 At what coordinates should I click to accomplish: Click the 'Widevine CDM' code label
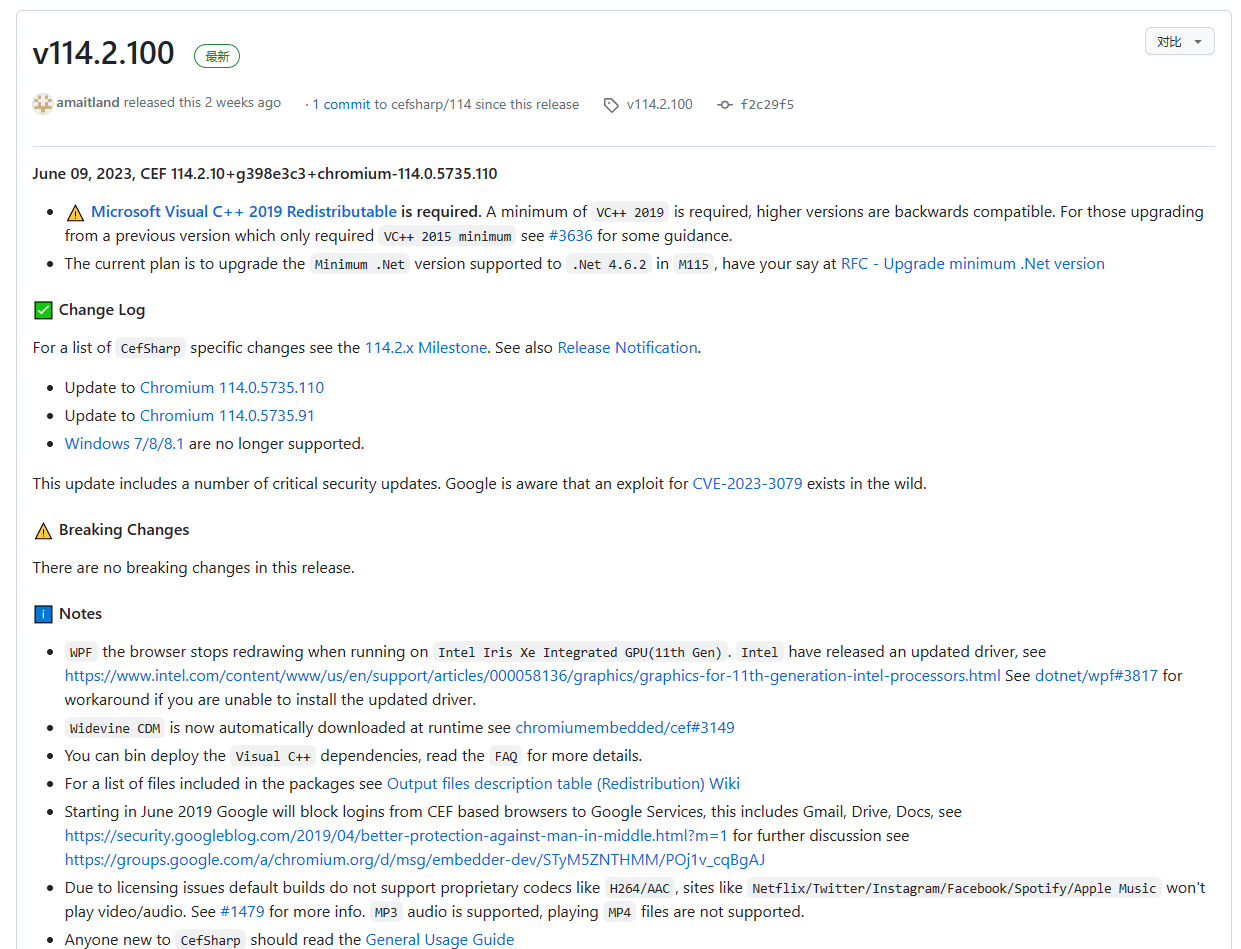click(x=115, y=729)
